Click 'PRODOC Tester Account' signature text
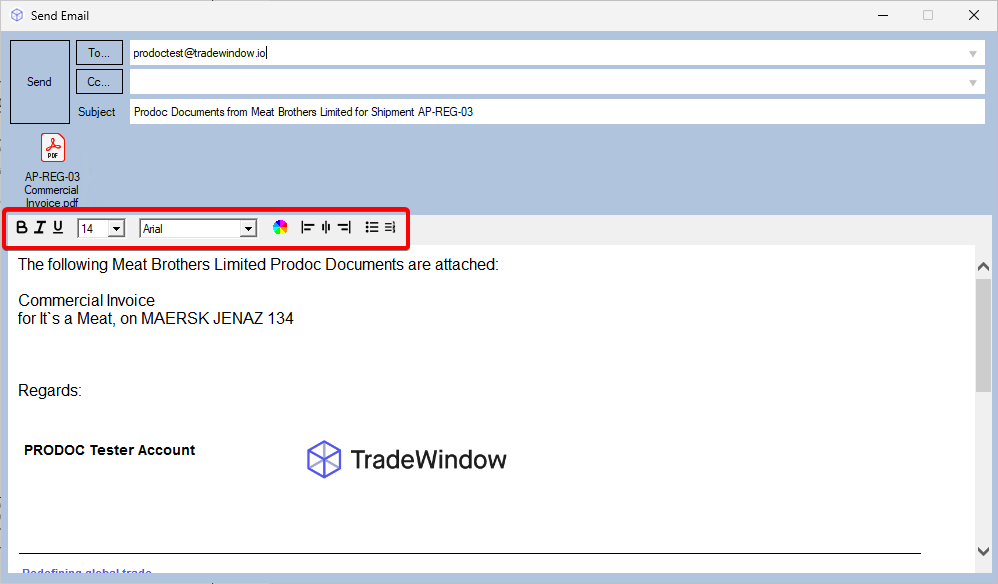Viewport: 998px width, 584px height. coord(109,450)
